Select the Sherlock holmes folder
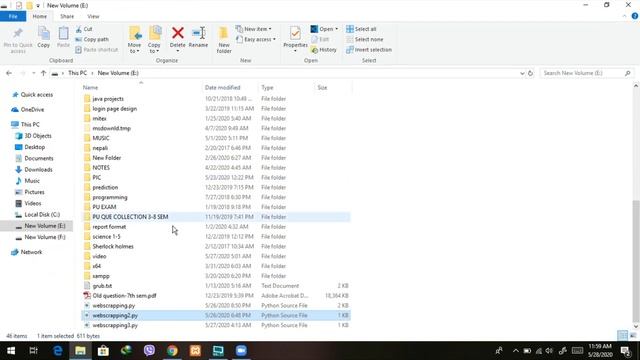The width and height of the screenshot is (640, 360). [216, 247]
